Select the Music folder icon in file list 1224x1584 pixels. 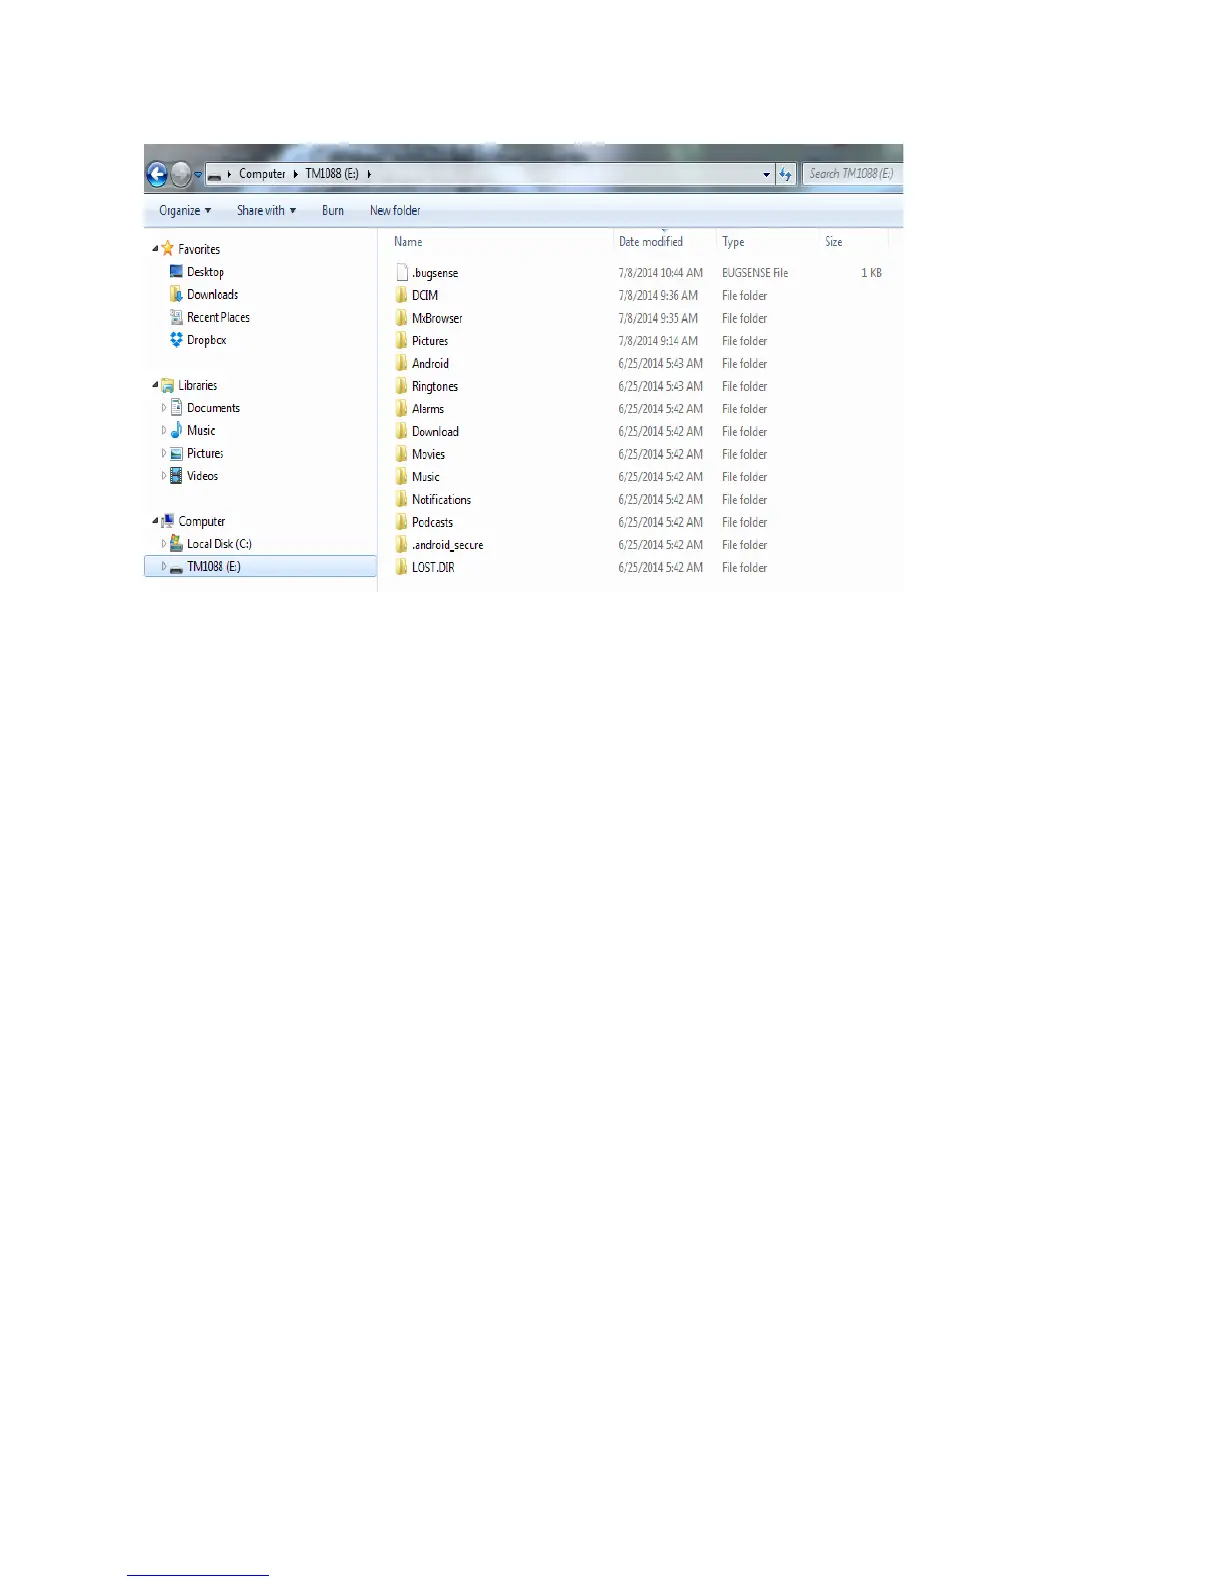[401, 477]
